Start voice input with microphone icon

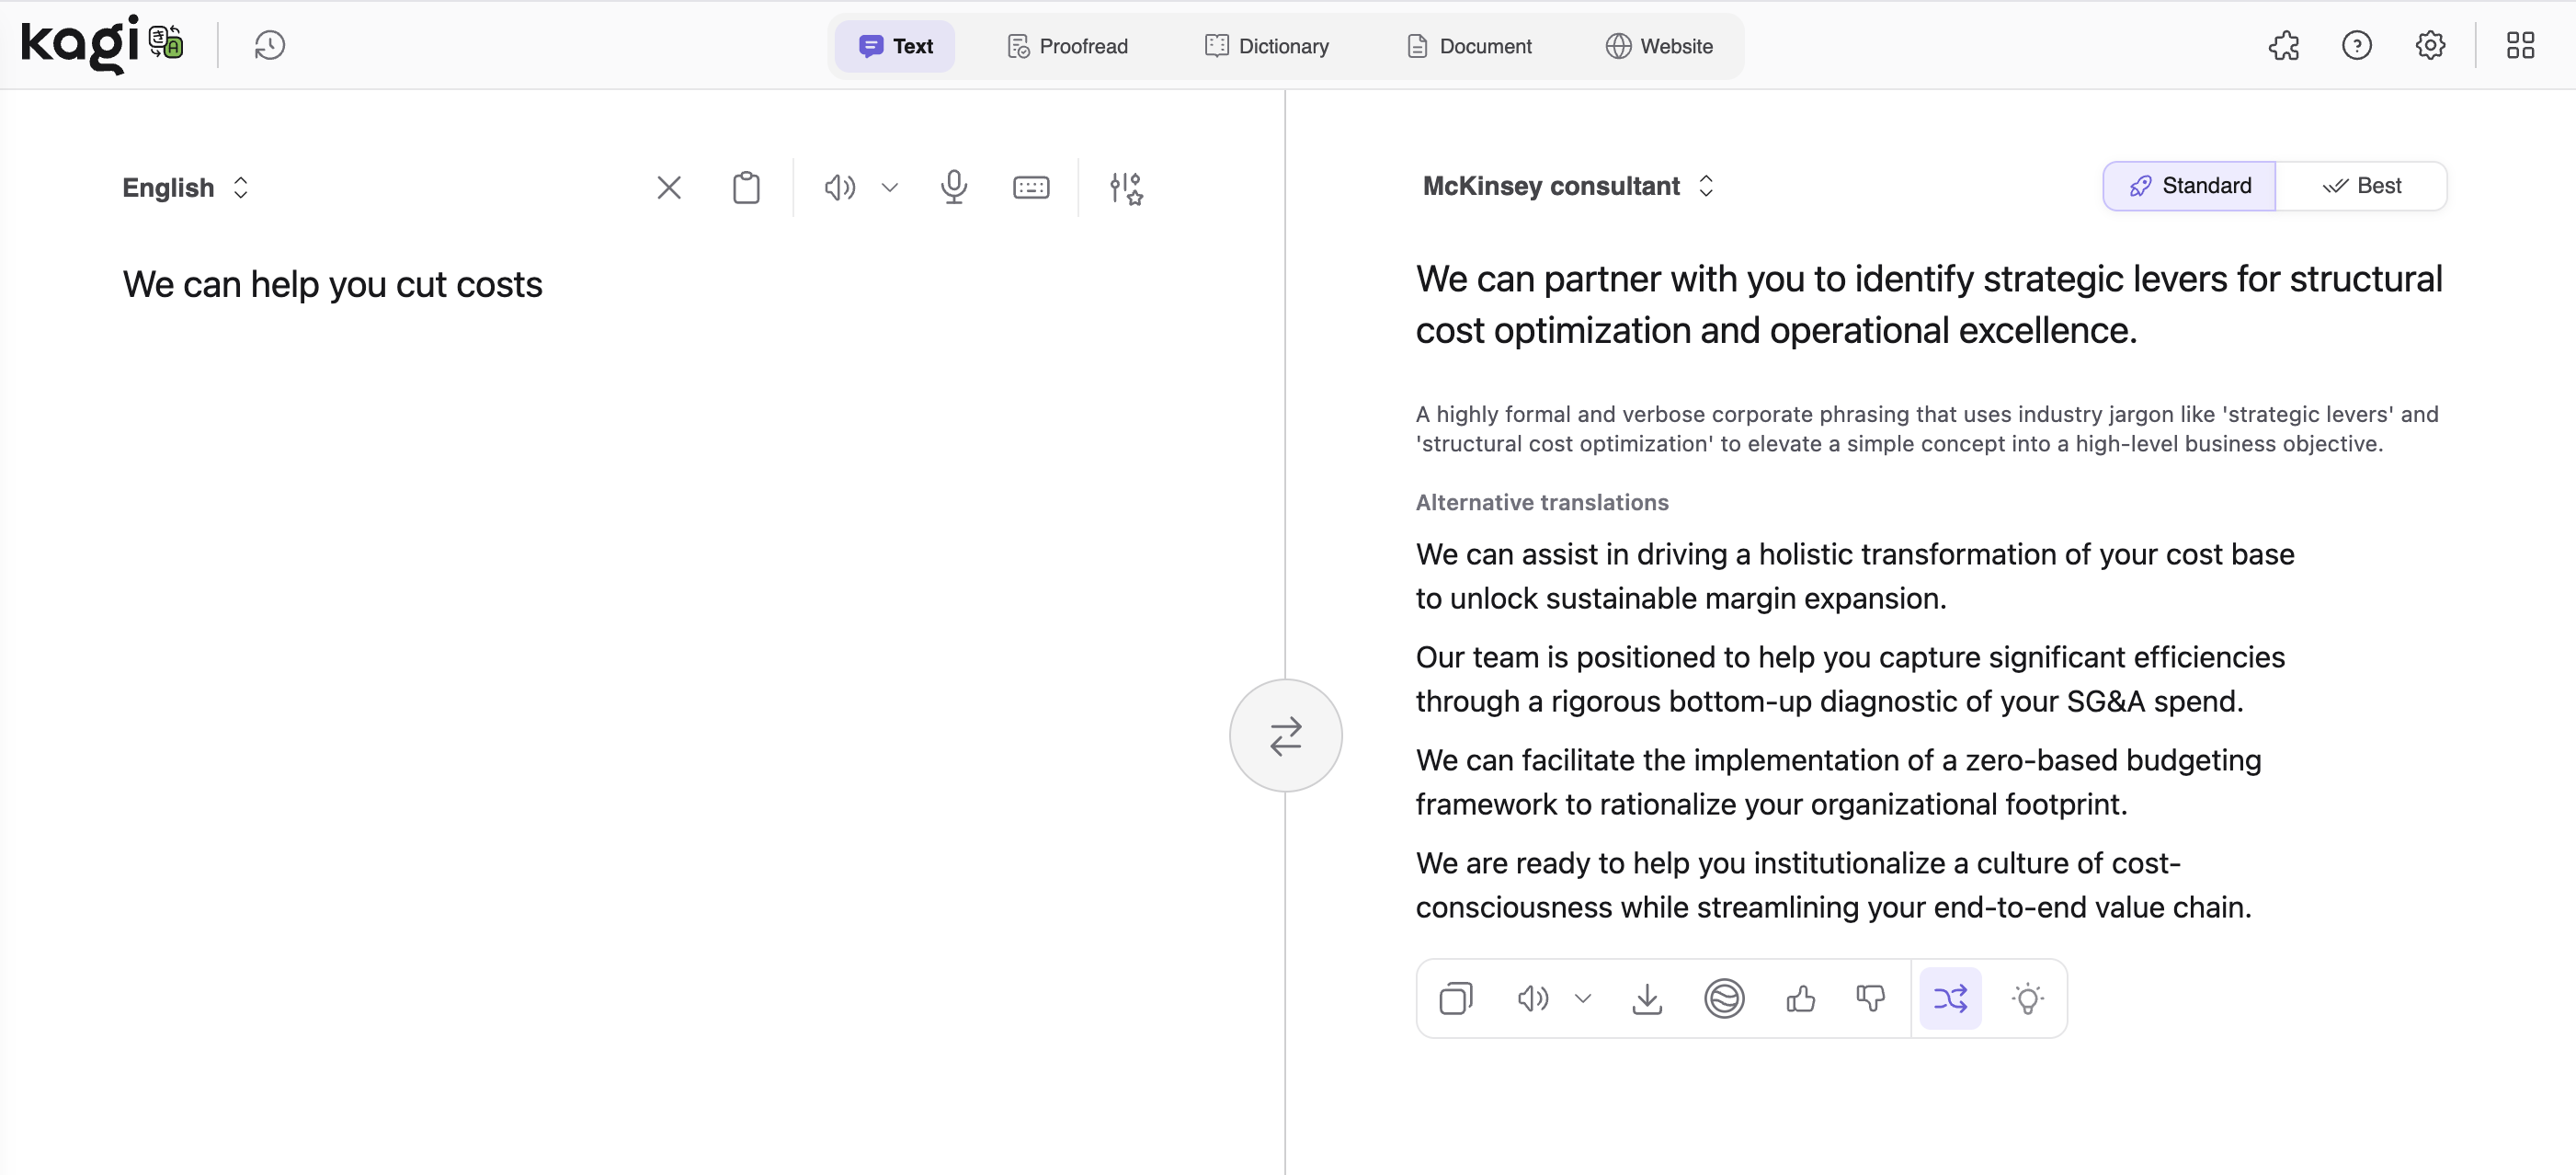pyautogui.click(x=953, y=187)
